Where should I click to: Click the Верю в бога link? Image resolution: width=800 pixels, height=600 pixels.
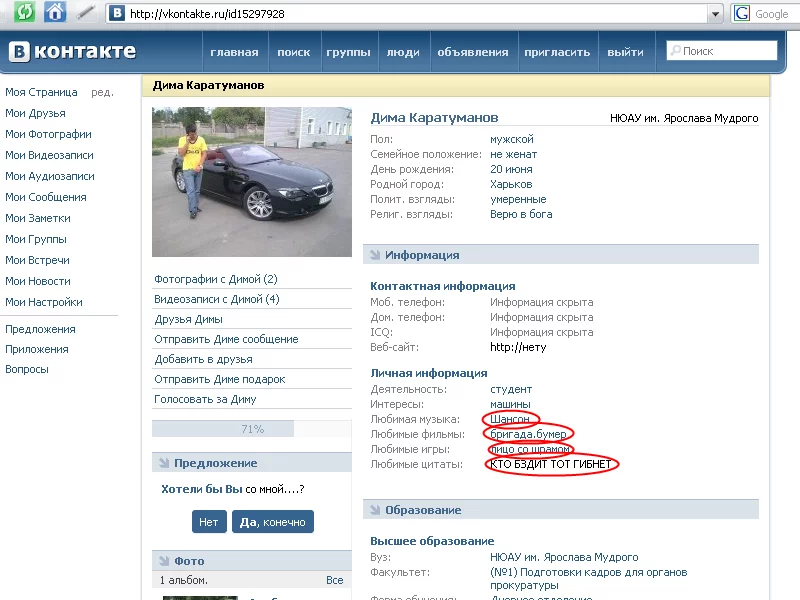coord(521,214)
